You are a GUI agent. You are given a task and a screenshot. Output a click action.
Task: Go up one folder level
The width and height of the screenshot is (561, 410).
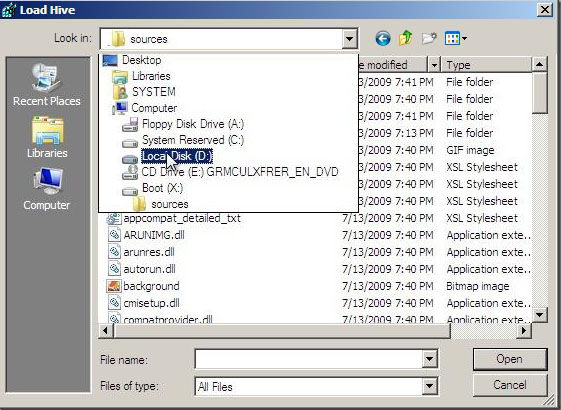[x=405, y=38]
